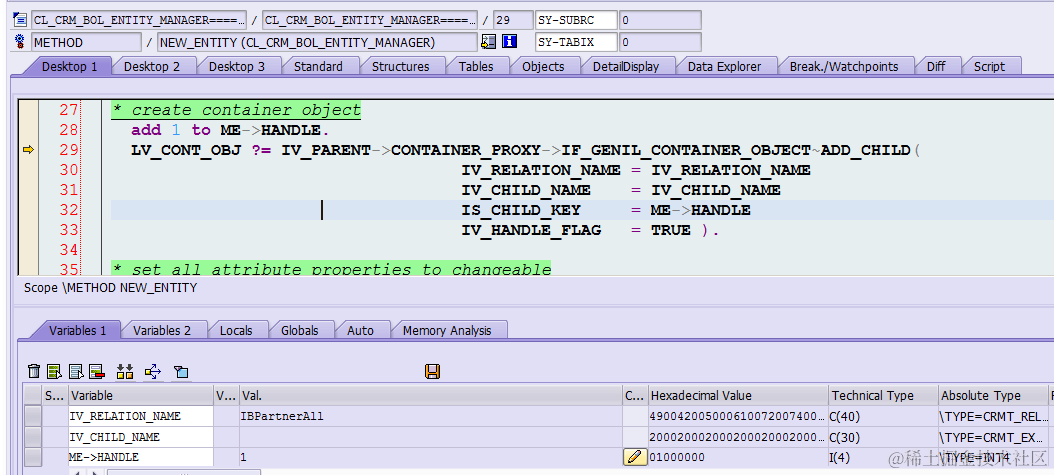Click the line number field showing 29

[513, 20]
